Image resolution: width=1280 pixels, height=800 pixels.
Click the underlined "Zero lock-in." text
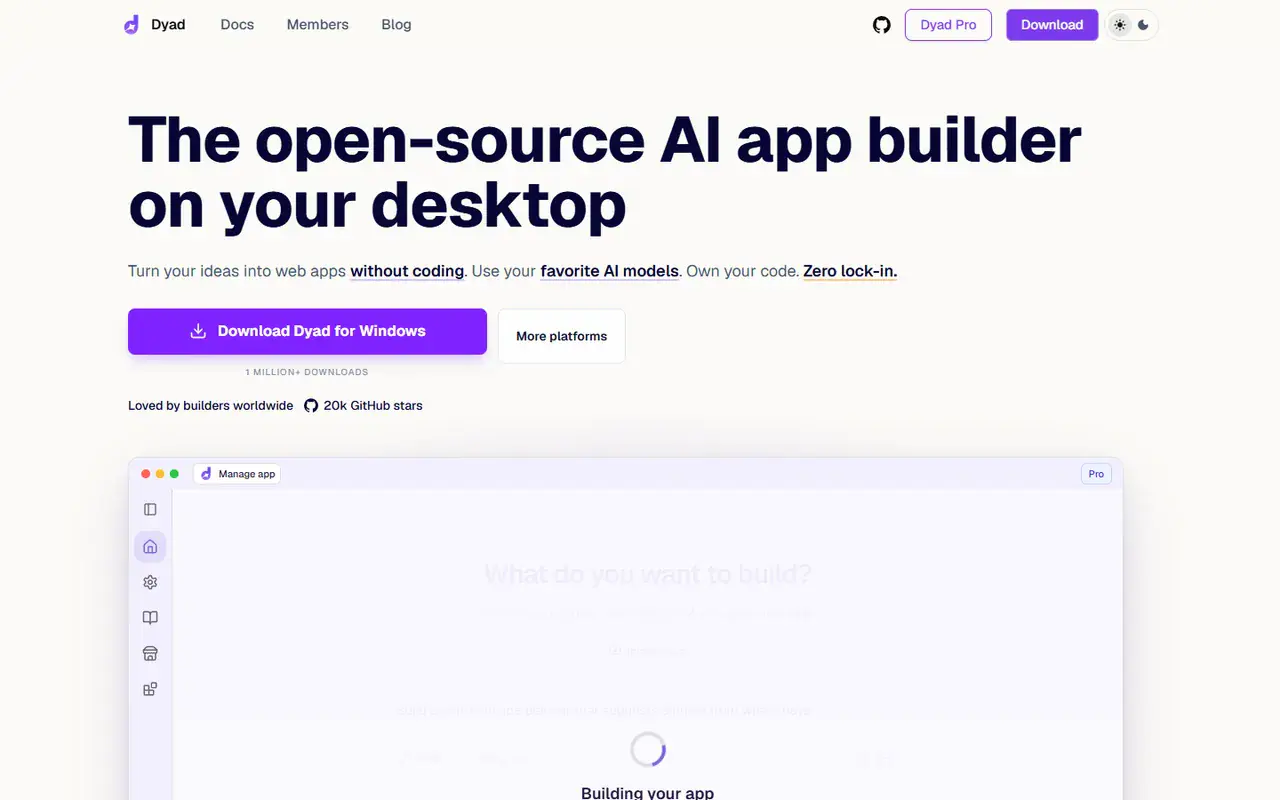(850, 271)
